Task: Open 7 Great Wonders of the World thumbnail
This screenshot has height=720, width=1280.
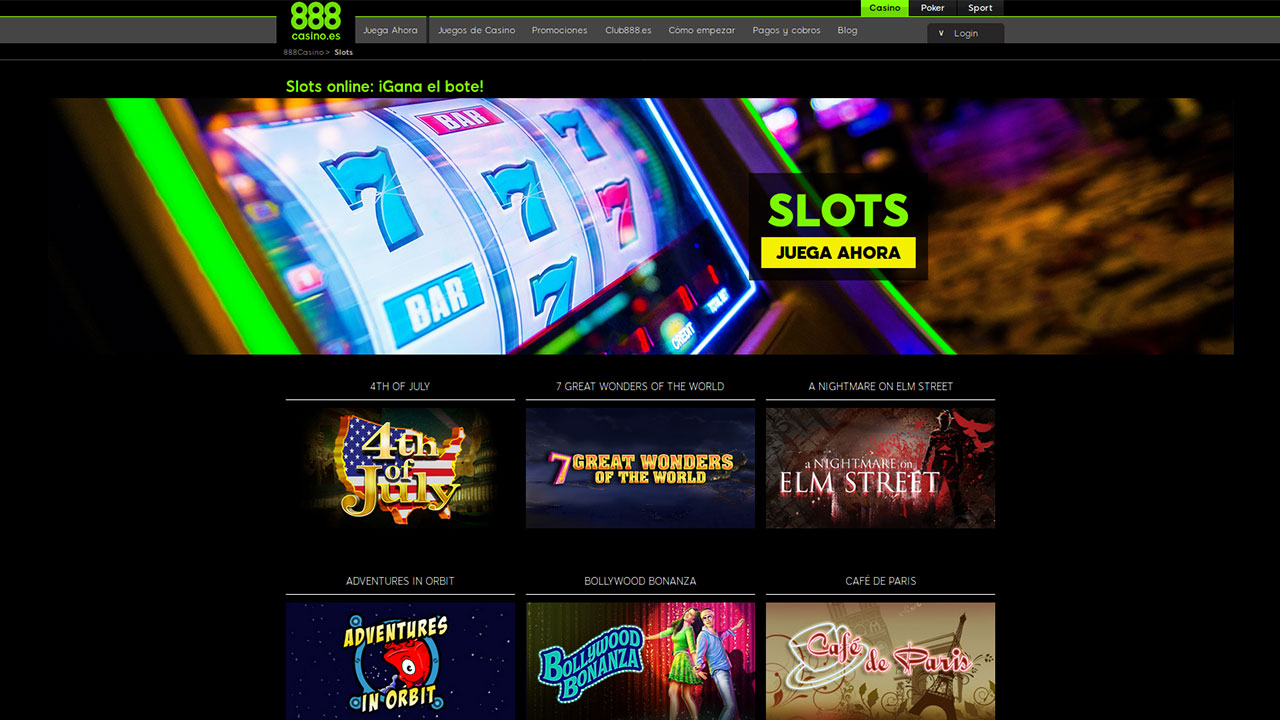Action: (x=640, y=467)
